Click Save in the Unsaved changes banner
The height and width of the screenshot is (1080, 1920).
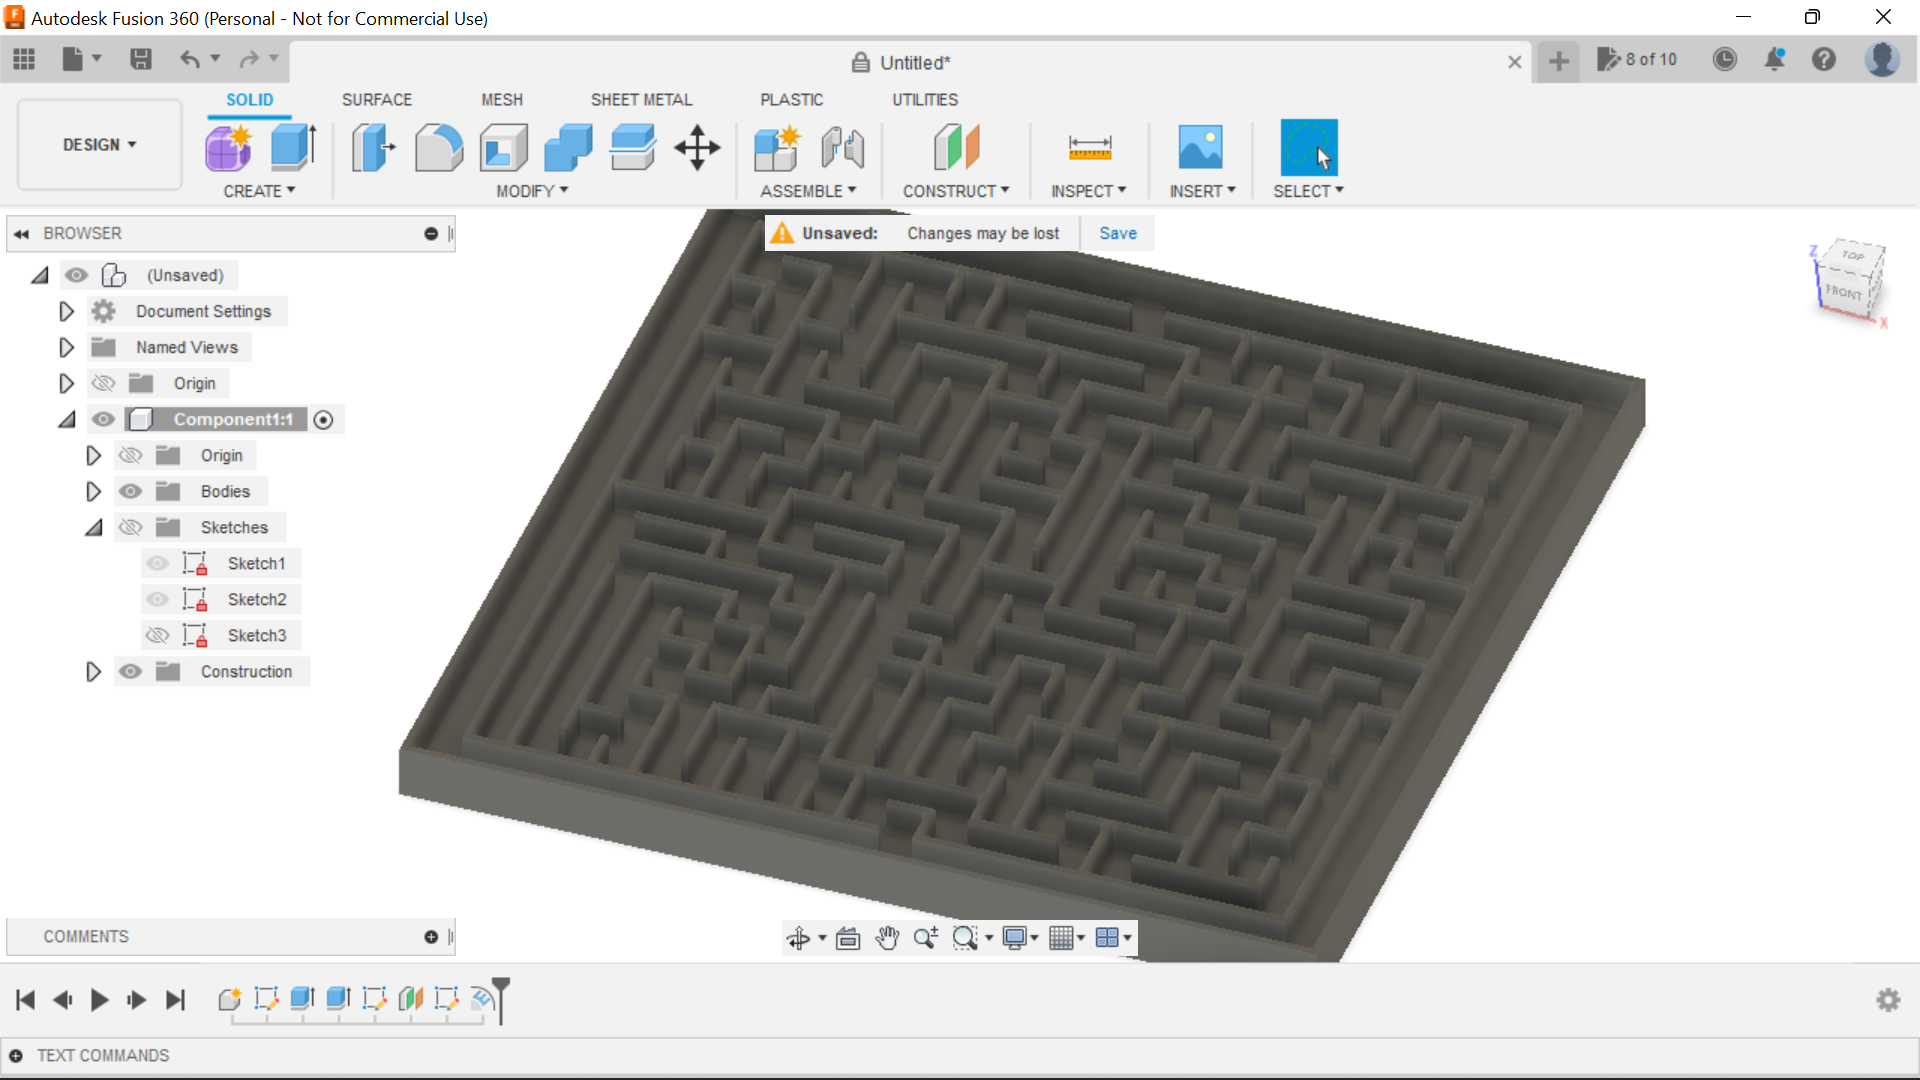[x=1118, y=232]
